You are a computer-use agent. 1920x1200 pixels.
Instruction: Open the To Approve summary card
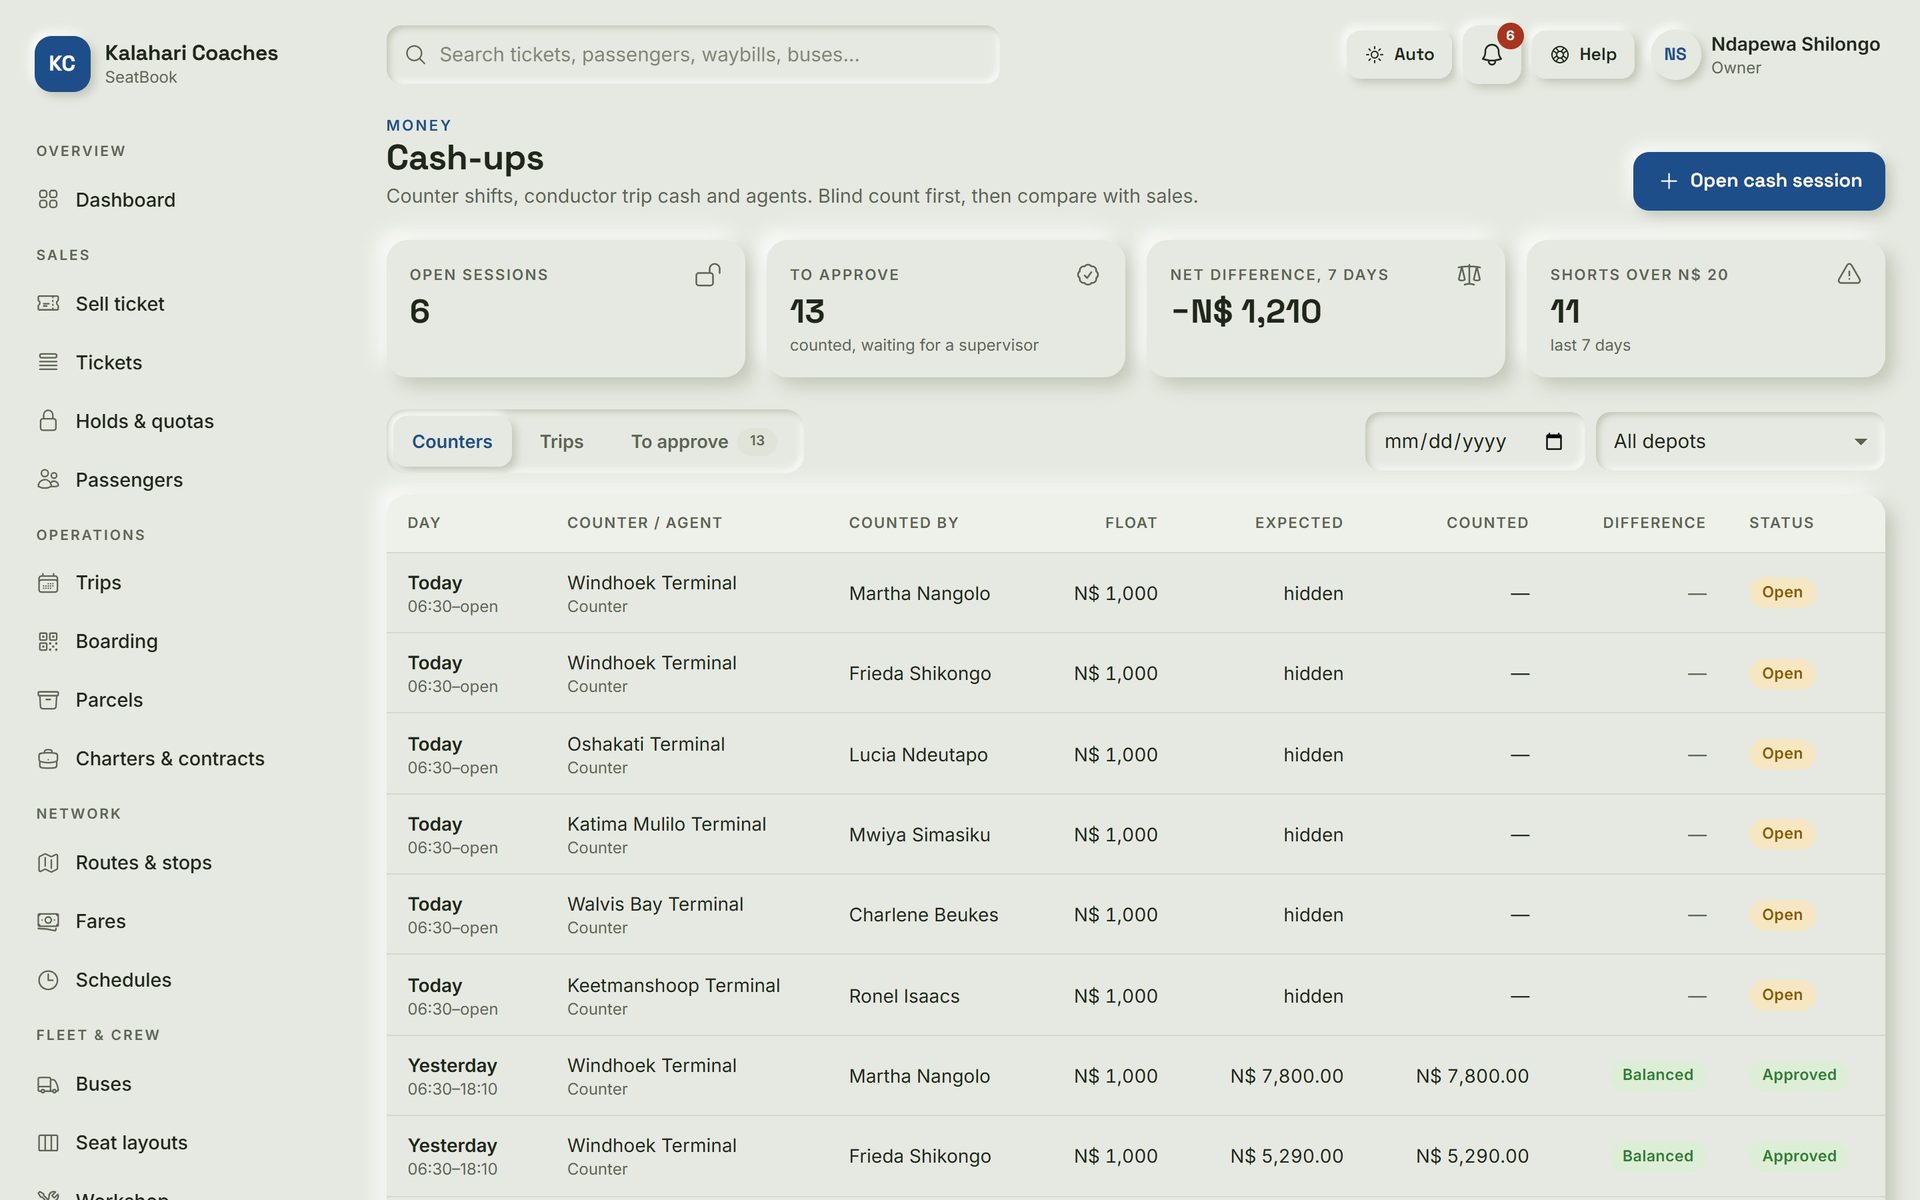946,309
